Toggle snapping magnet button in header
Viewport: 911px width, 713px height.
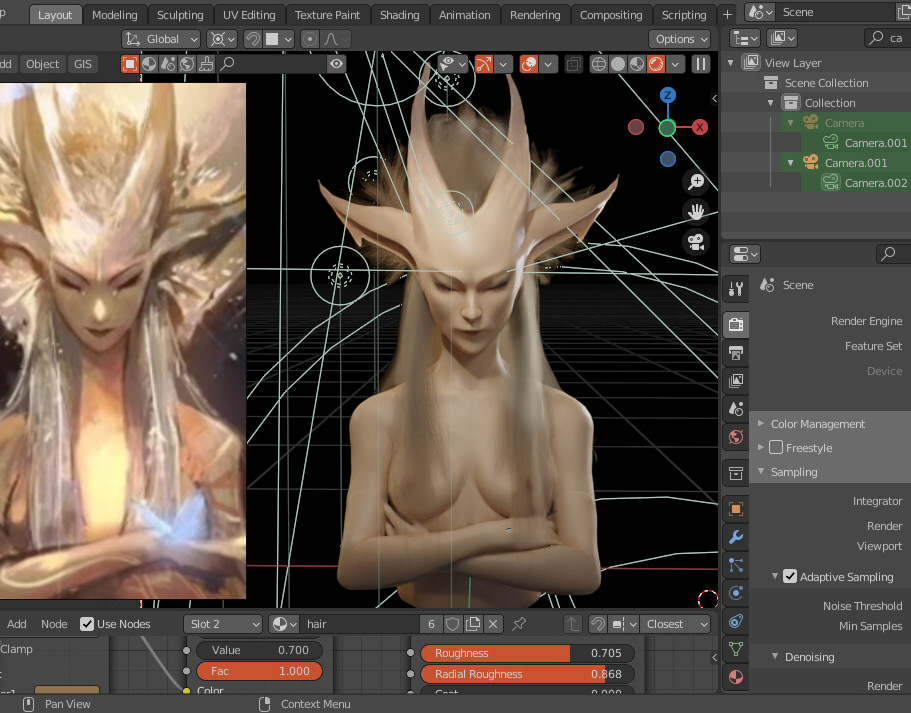coord(253,40)
